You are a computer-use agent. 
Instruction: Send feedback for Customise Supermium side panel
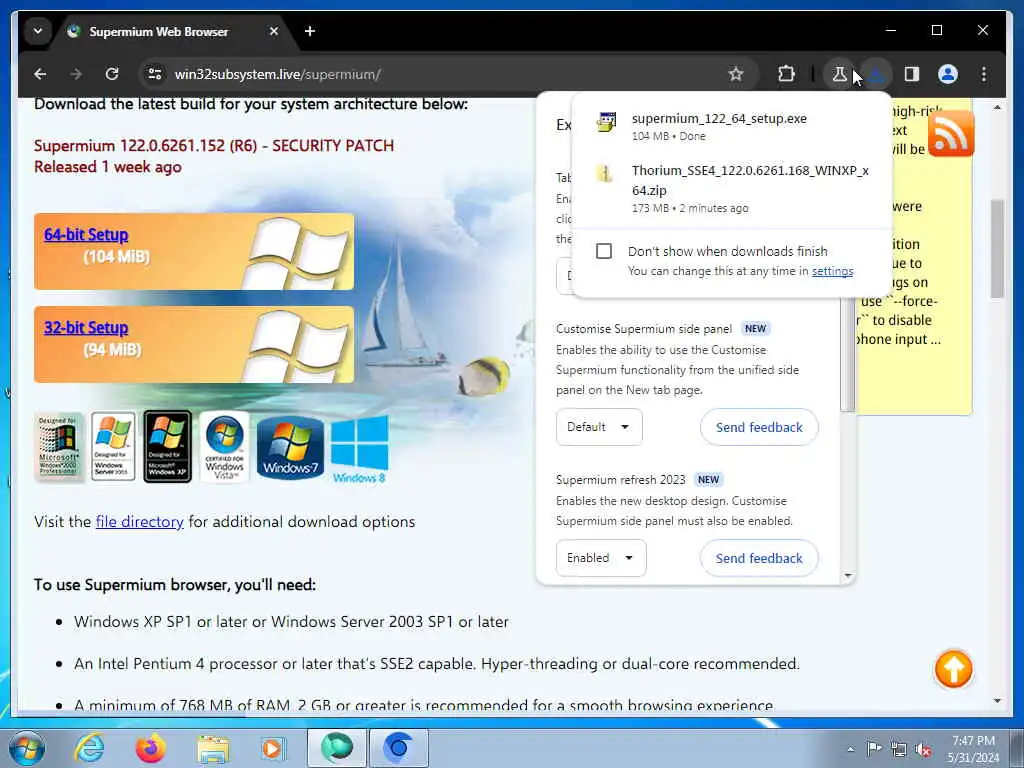pos(759,427)
